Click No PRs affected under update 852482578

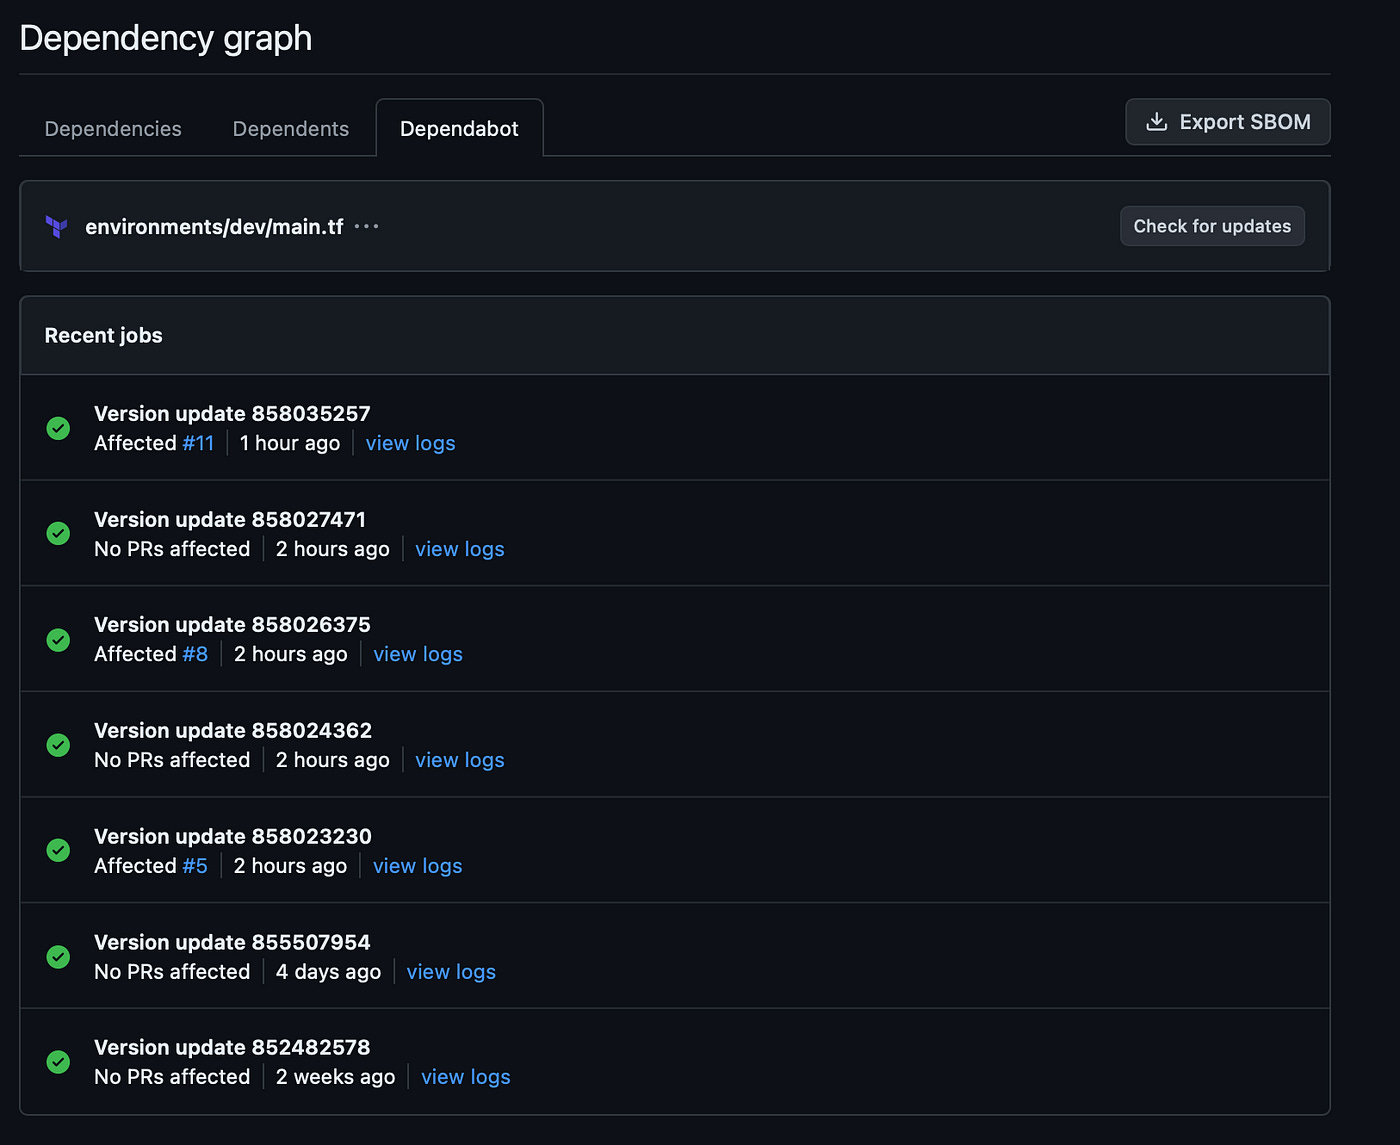tap(172, 1077)
